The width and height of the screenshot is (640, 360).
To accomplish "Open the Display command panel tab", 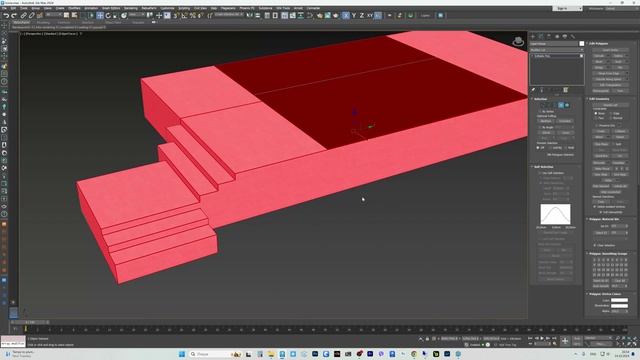I will 565,36.
